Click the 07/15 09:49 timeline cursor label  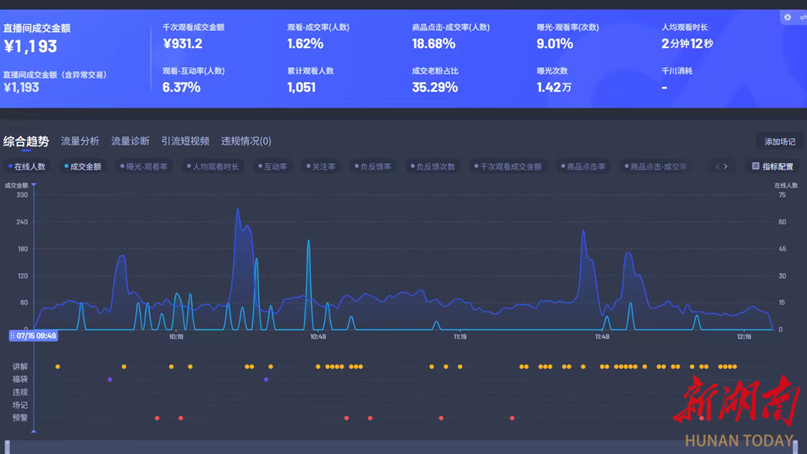pyautogui.click(x=33, y=336)
